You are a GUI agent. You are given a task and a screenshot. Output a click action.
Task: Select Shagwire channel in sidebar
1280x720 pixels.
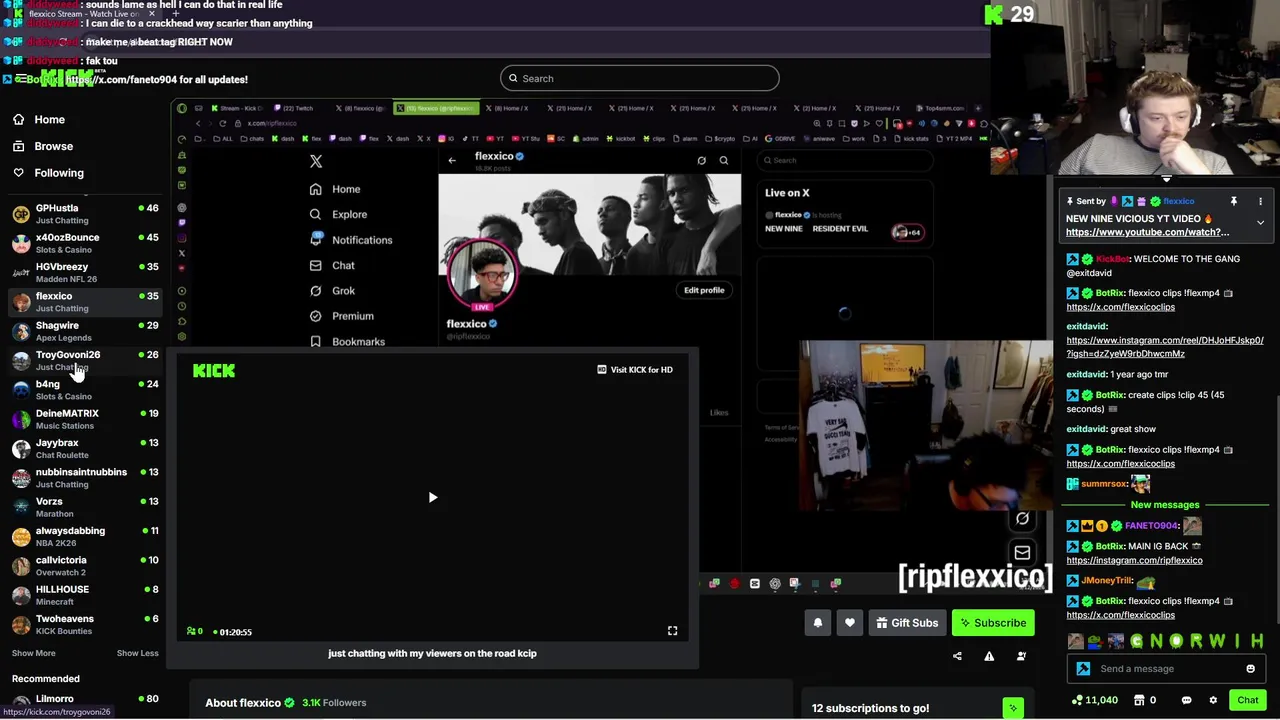85,331
